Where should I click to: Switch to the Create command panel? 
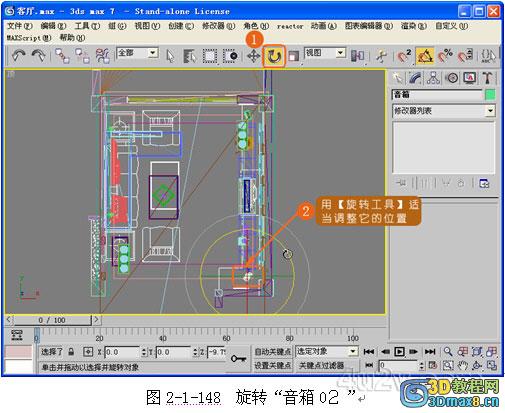[x=397, y=78]
